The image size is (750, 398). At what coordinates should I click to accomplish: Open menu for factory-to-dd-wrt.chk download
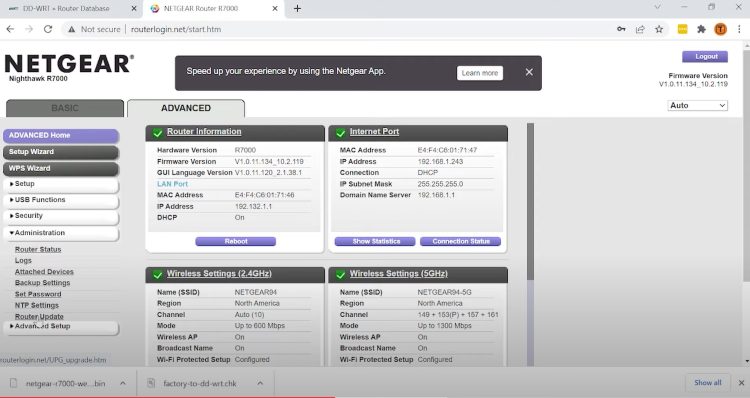260,383
